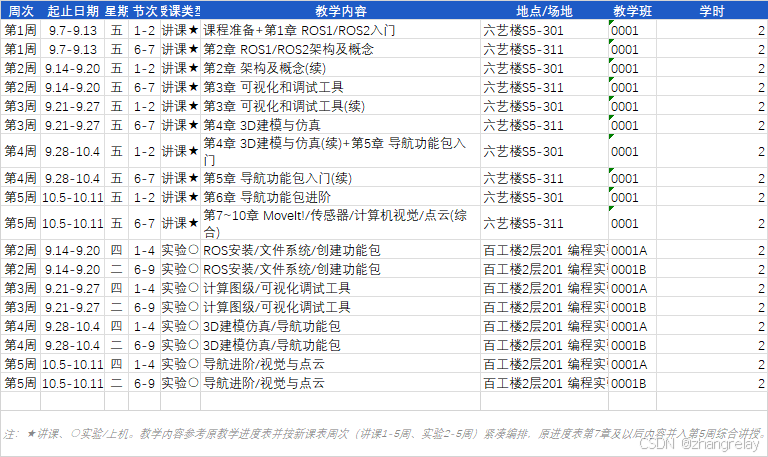768x457 pixels.
Task: Click '六艺楼S5-311' in the ROS1/ROS2架构及概念 row
Action: point(544,49)
